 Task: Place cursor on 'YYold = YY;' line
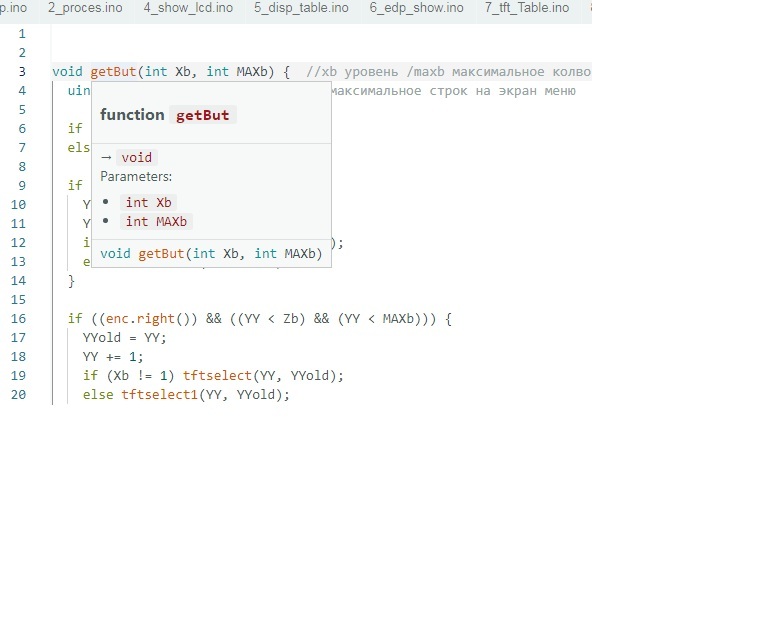pyautogui.click(x=124, y=338)
